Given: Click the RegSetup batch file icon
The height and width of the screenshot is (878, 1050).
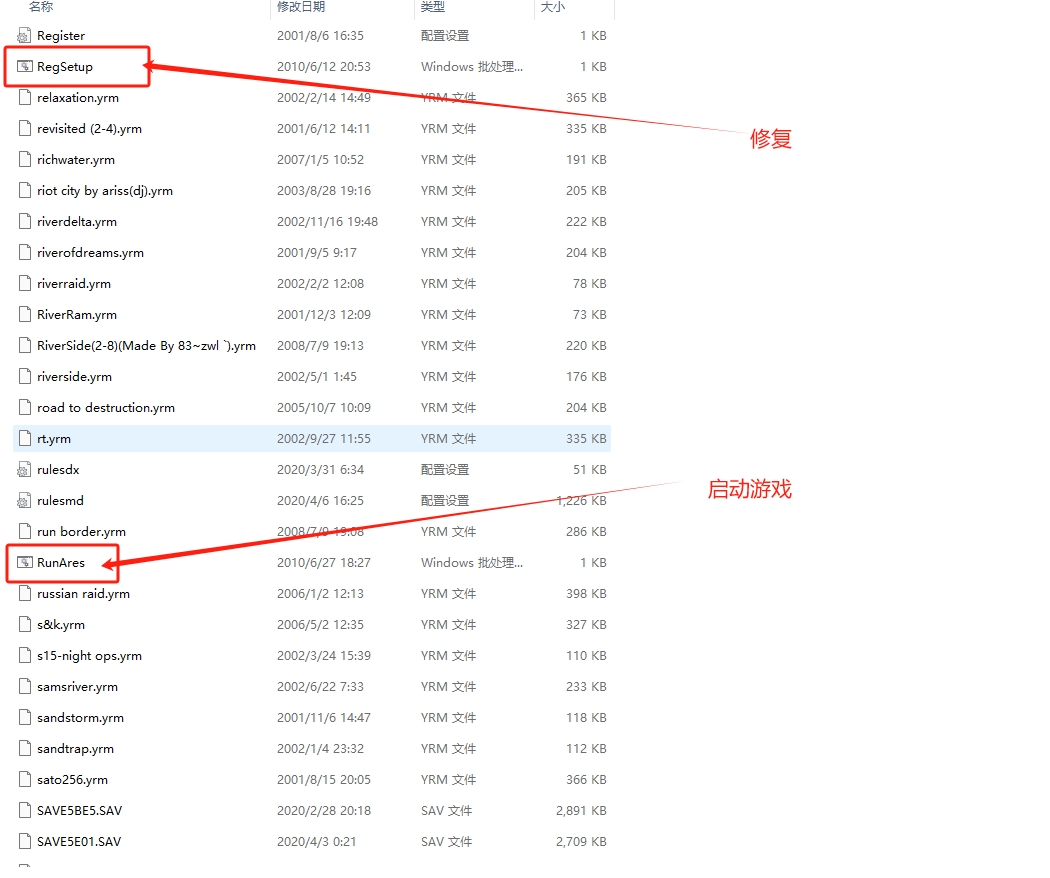Looking at the screenshot, I should click(x=24, y=67).
